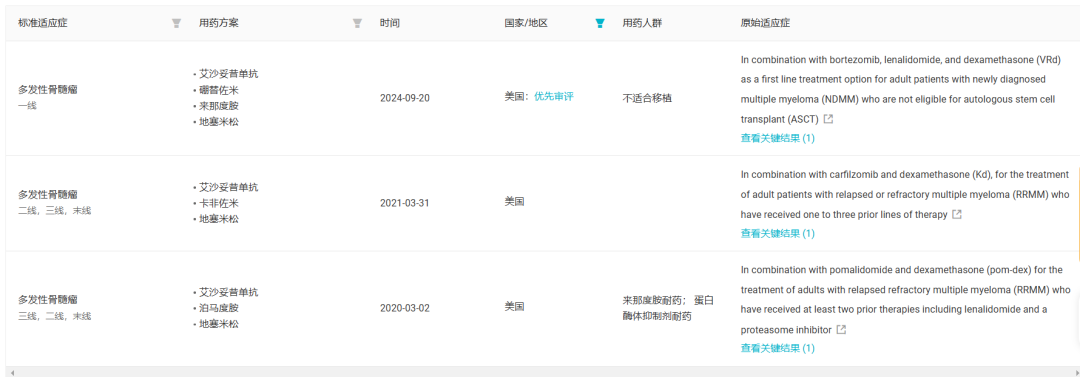Click 多发性骨髓瘤 in the 二线，三线，末线 row
The width and height of the screenshot is (1080, 377).
[48, 194]
